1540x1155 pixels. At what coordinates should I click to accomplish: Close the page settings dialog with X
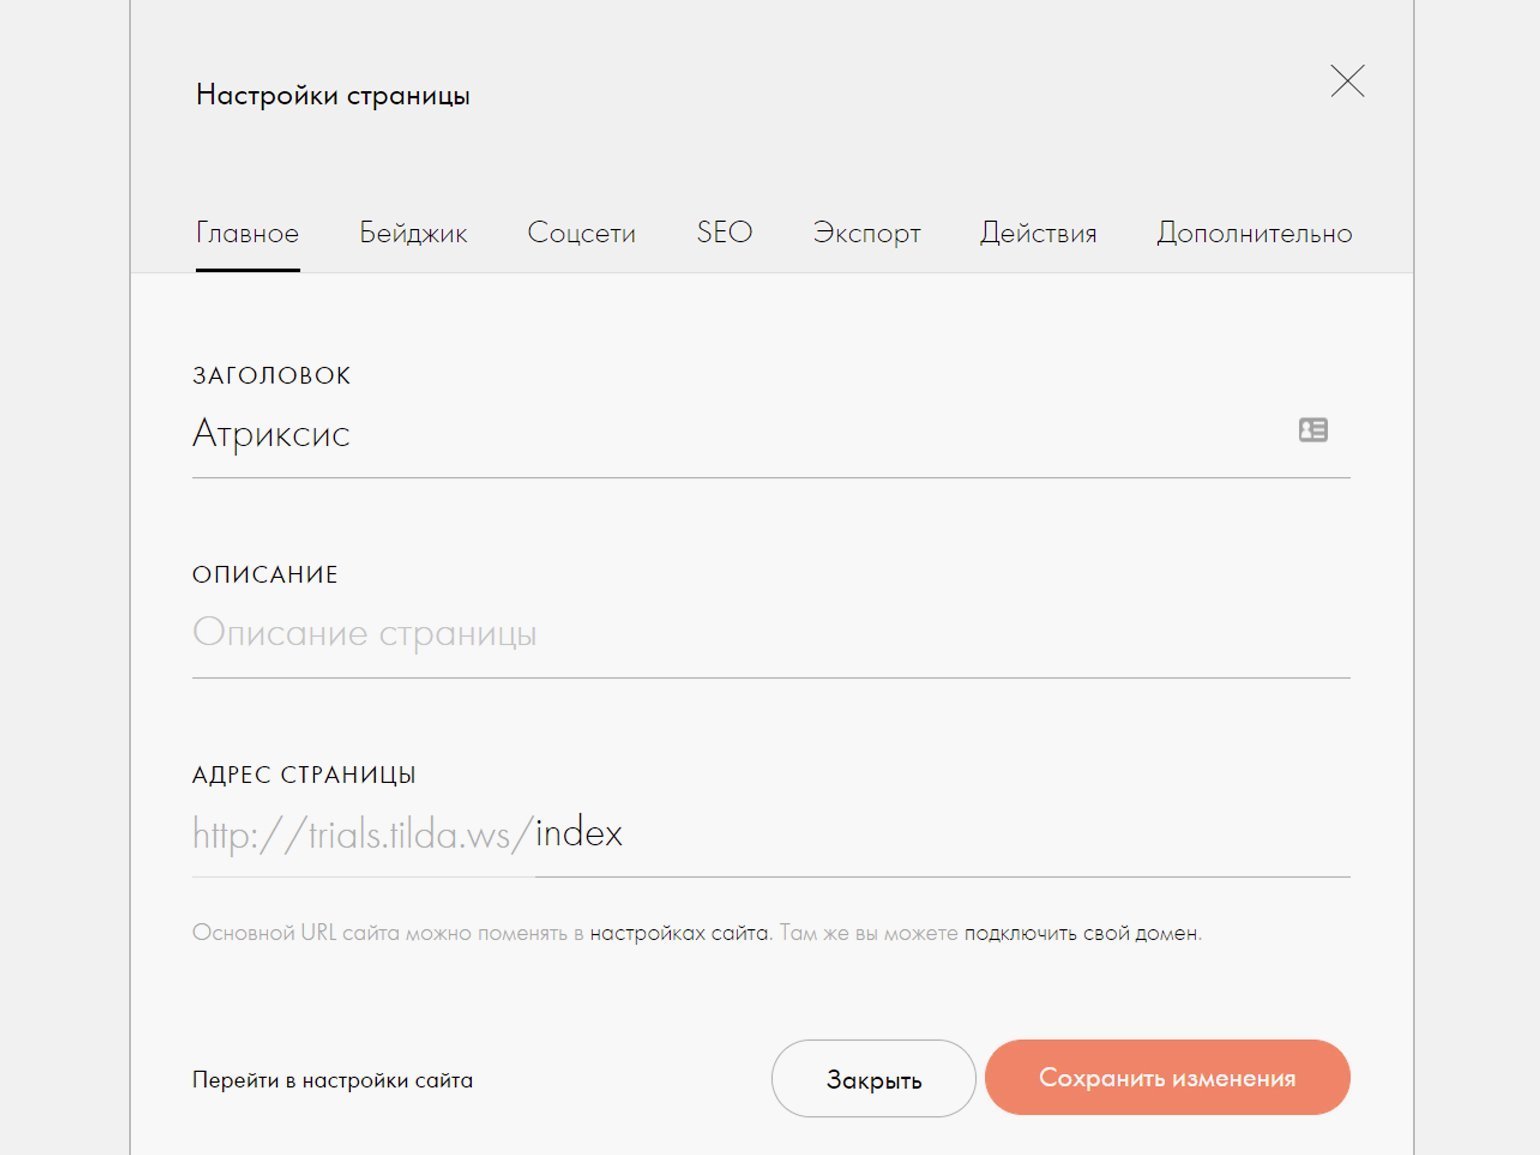[1347, 81]
